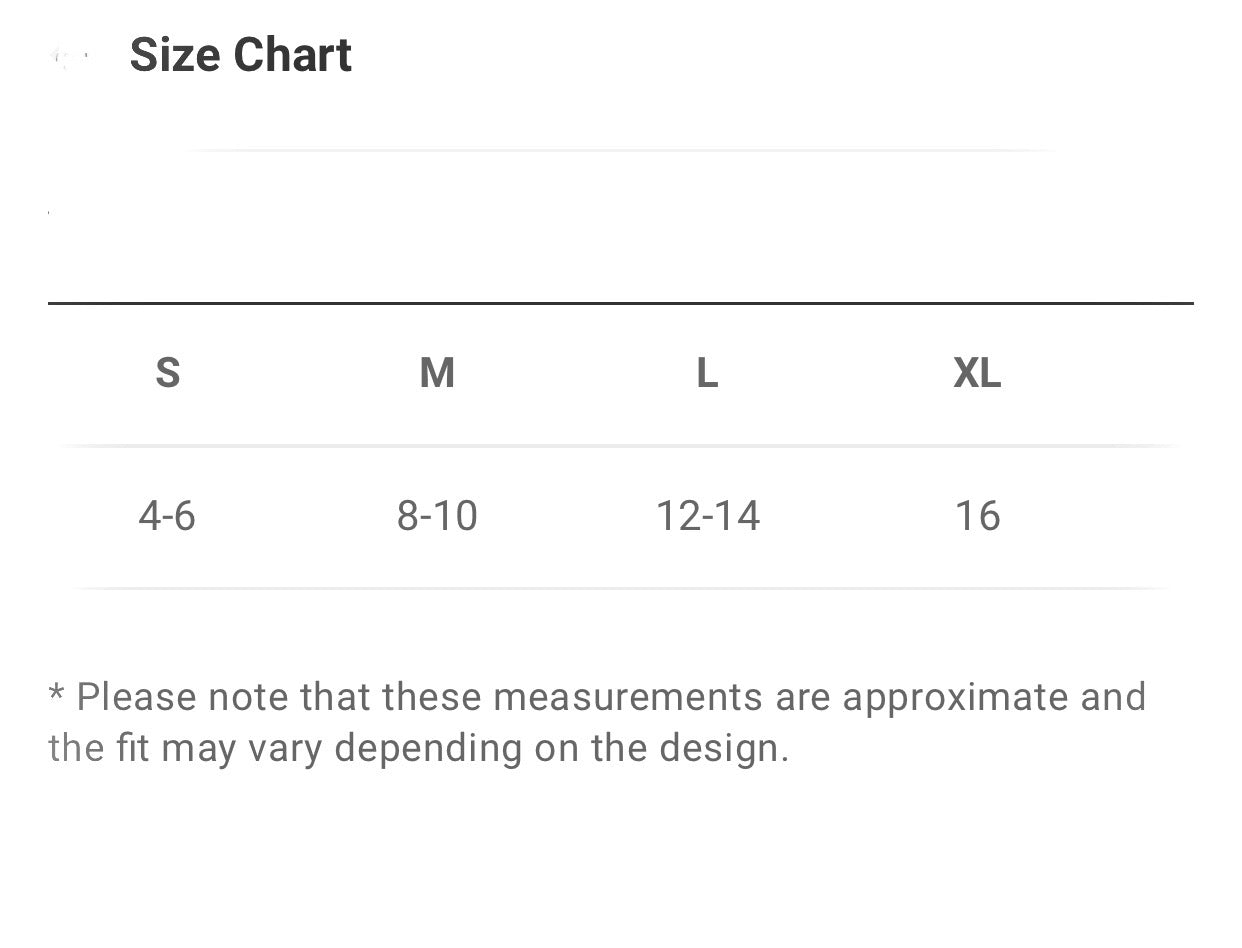The height and width of the screenshot is (948, 1242).
Task: Click the faint divider below Size Chart title
Action: [x=621, y=150]
